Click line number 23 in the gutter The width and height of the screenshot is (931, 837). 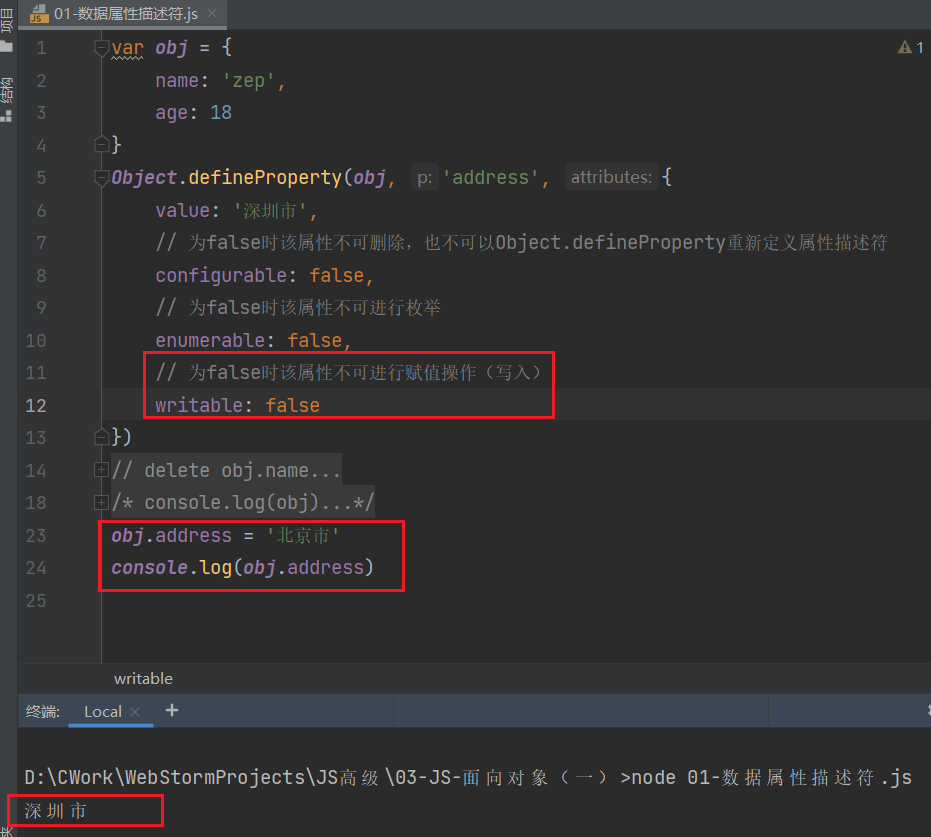pos(36,535)
